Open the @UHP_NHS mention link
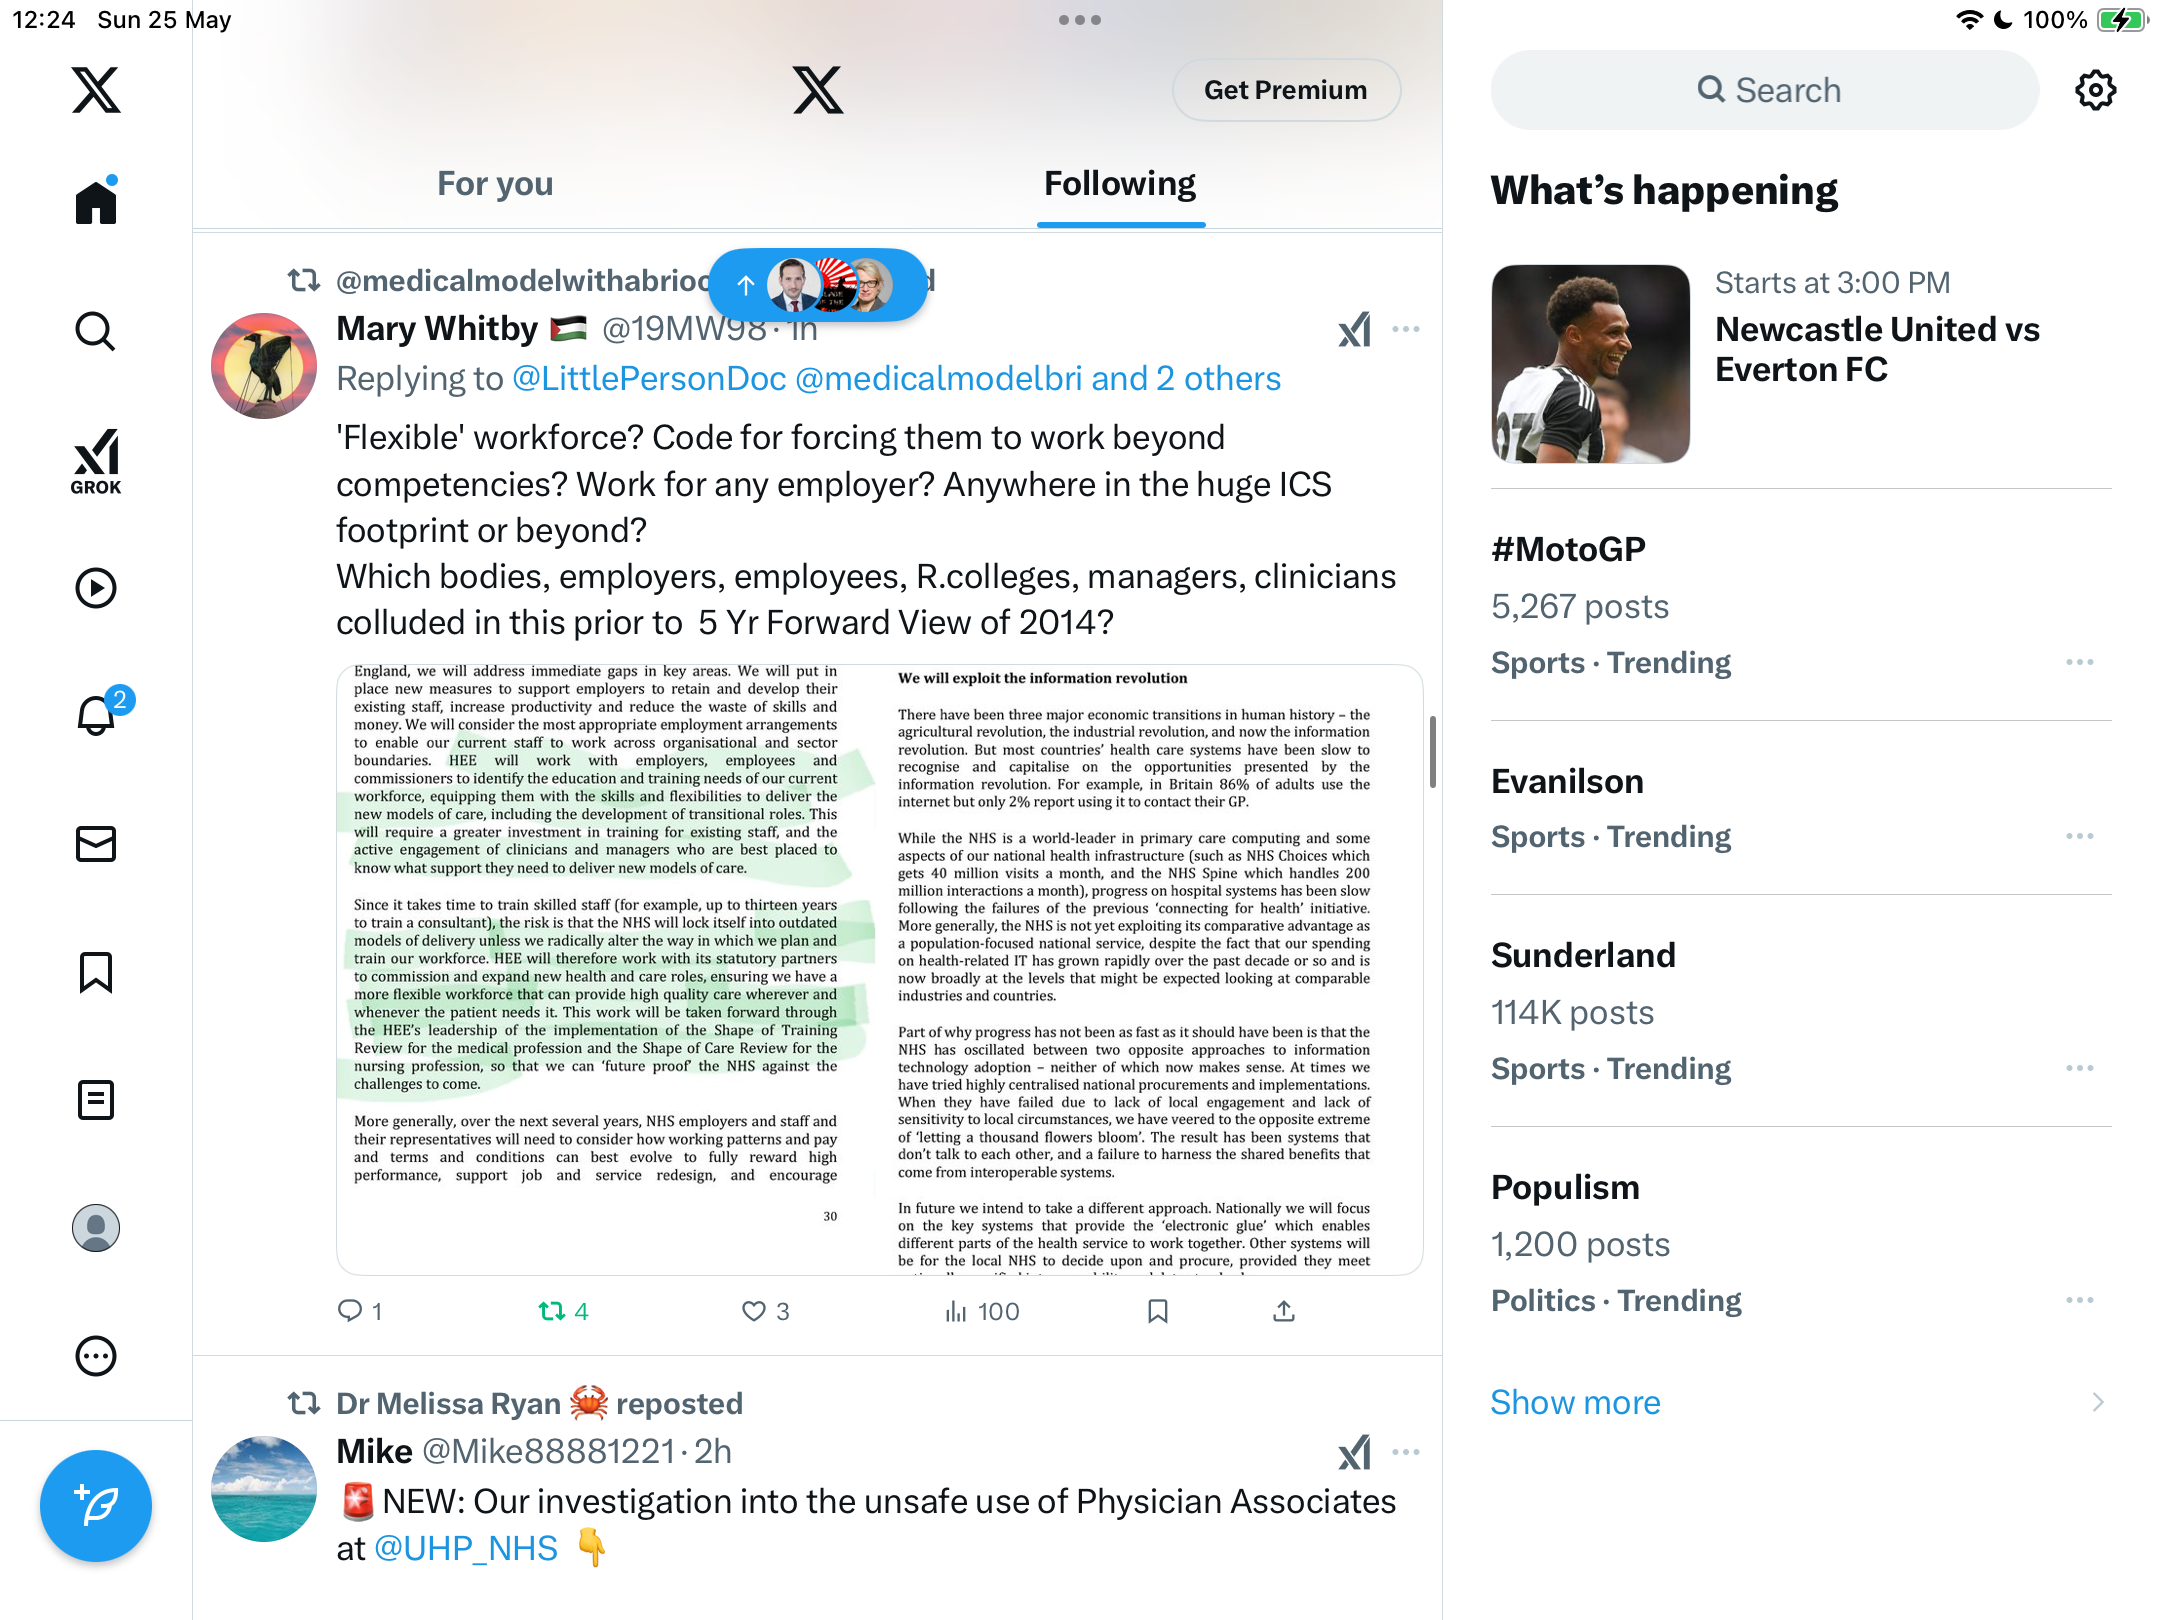Viewport: 2160px width, 1620px height. pos(466,1548)
